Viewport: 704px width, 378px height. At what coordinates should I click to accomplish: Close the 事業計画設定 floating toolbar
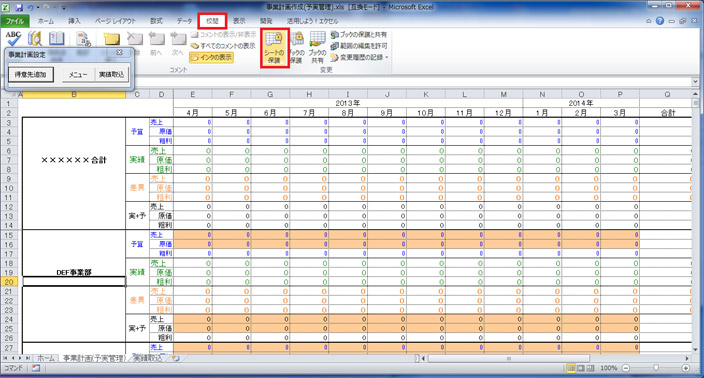tap(119, 53)
